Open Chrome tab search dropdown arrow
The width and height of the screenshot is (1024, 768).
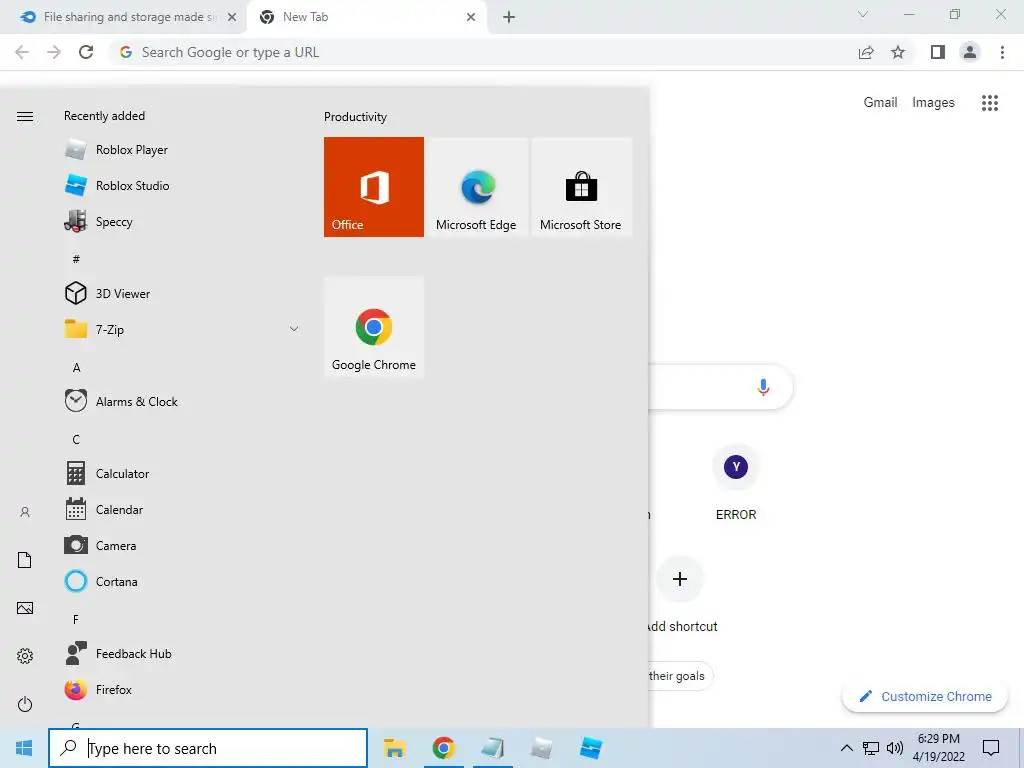(x=863, y=14)
